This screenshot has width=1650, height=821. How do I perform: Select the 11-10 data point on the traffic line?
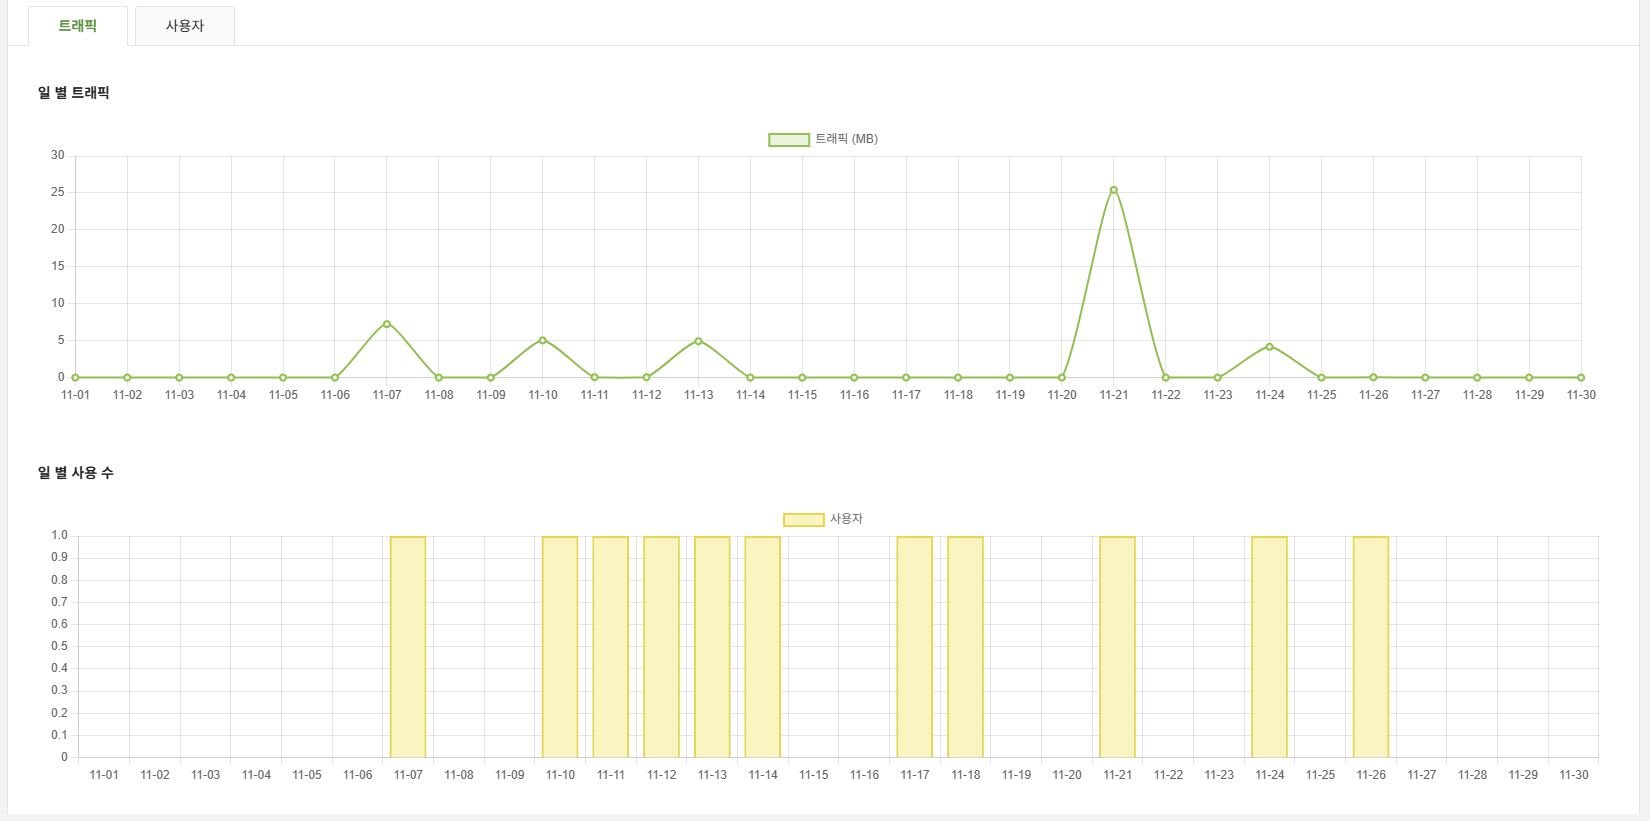pyautogui.click(x=543, y=340)
